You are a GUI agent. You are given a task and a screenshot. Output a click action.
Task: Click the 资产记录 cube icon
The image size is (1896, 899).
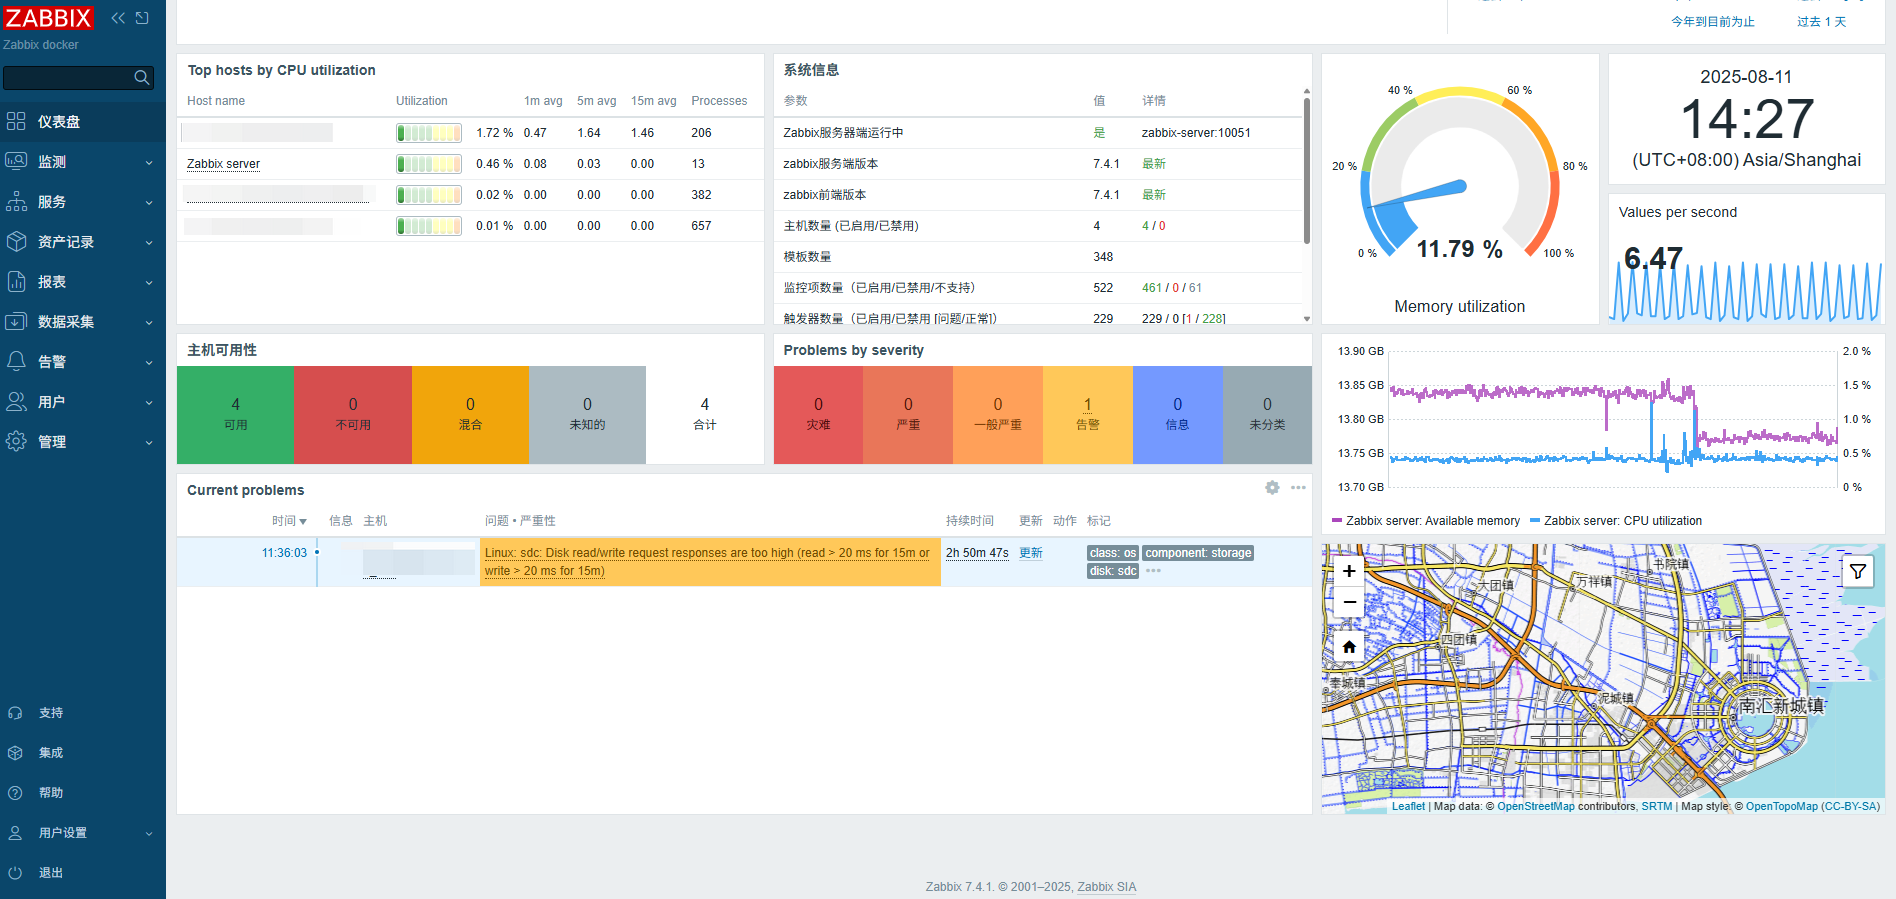click(x=16, y=241)
